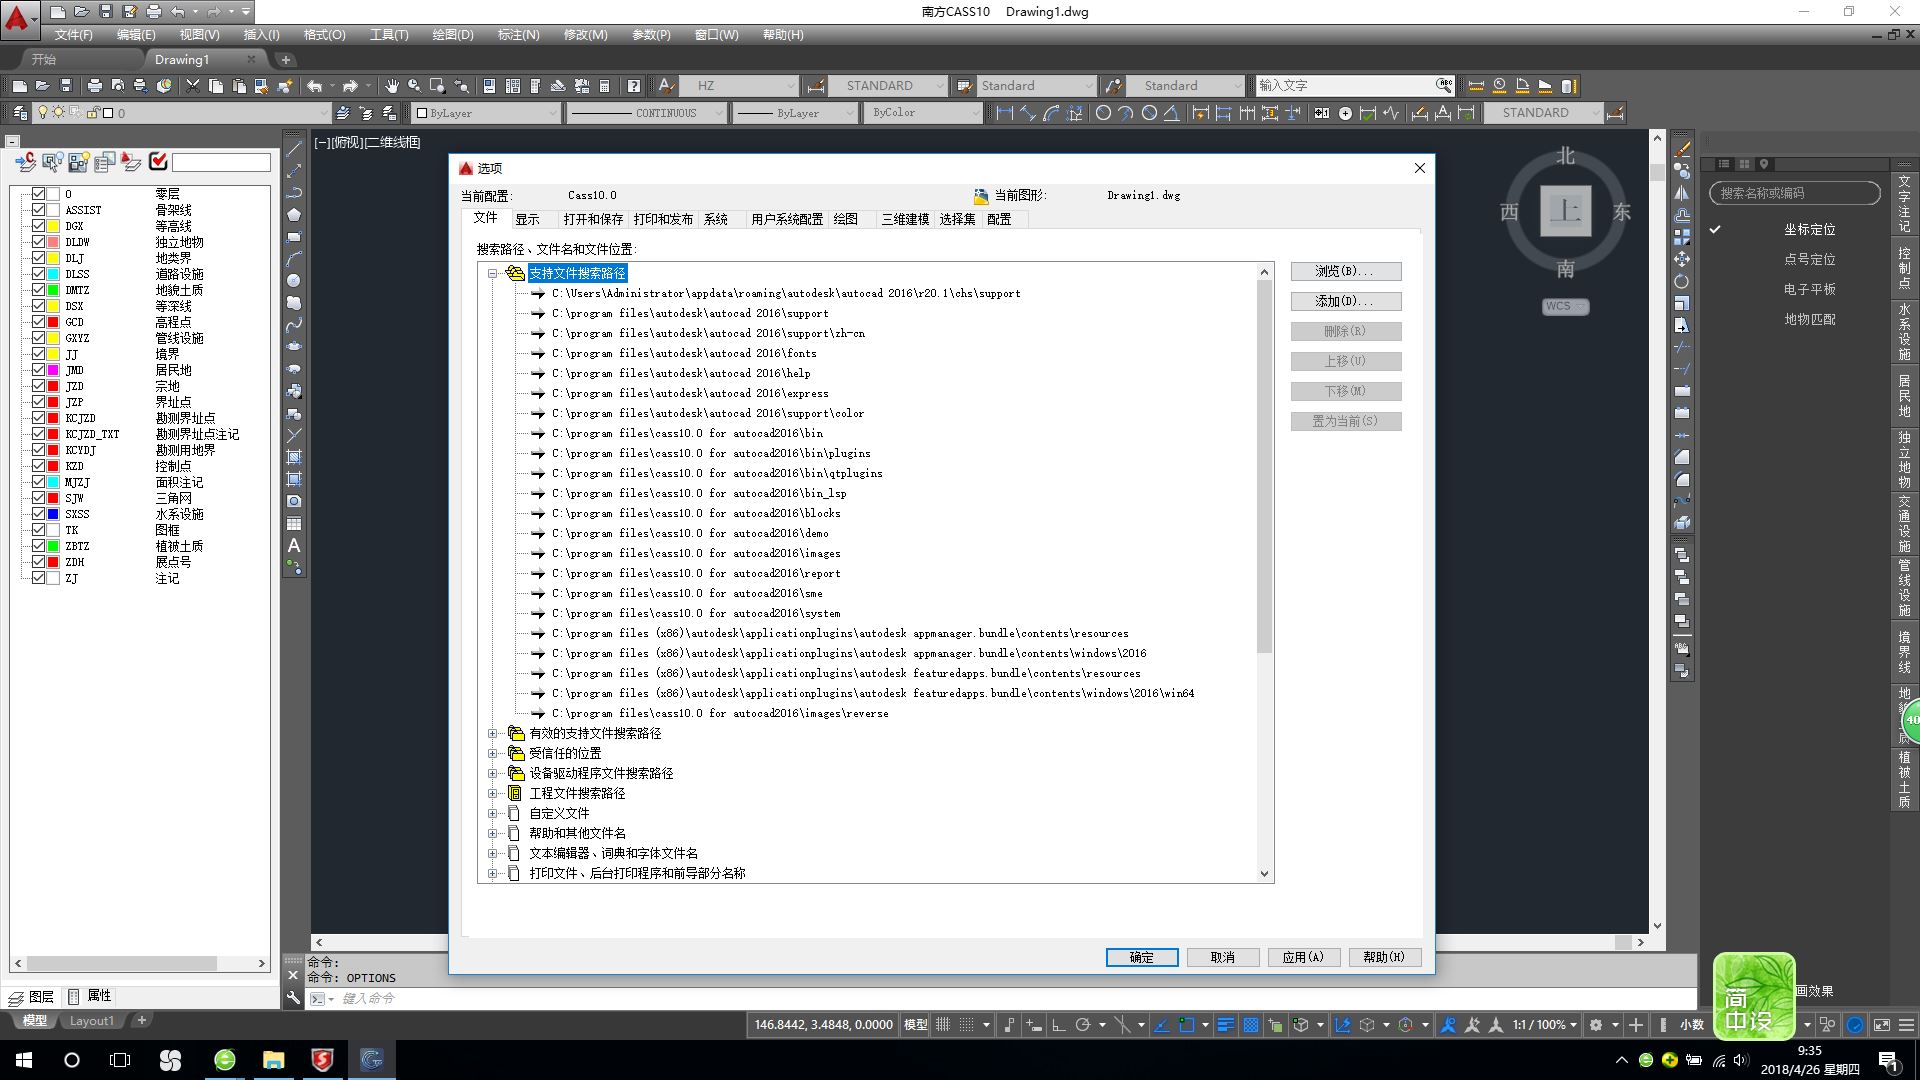Click the Undo arrow icon

(315, 86)
